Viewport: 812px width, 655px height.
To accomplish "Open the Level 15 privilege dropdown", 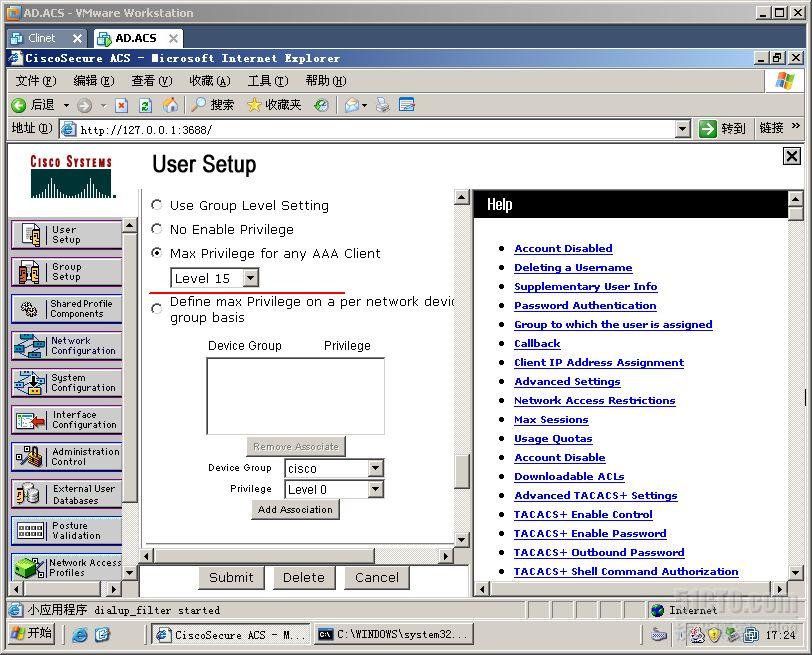I will (251, 278).
